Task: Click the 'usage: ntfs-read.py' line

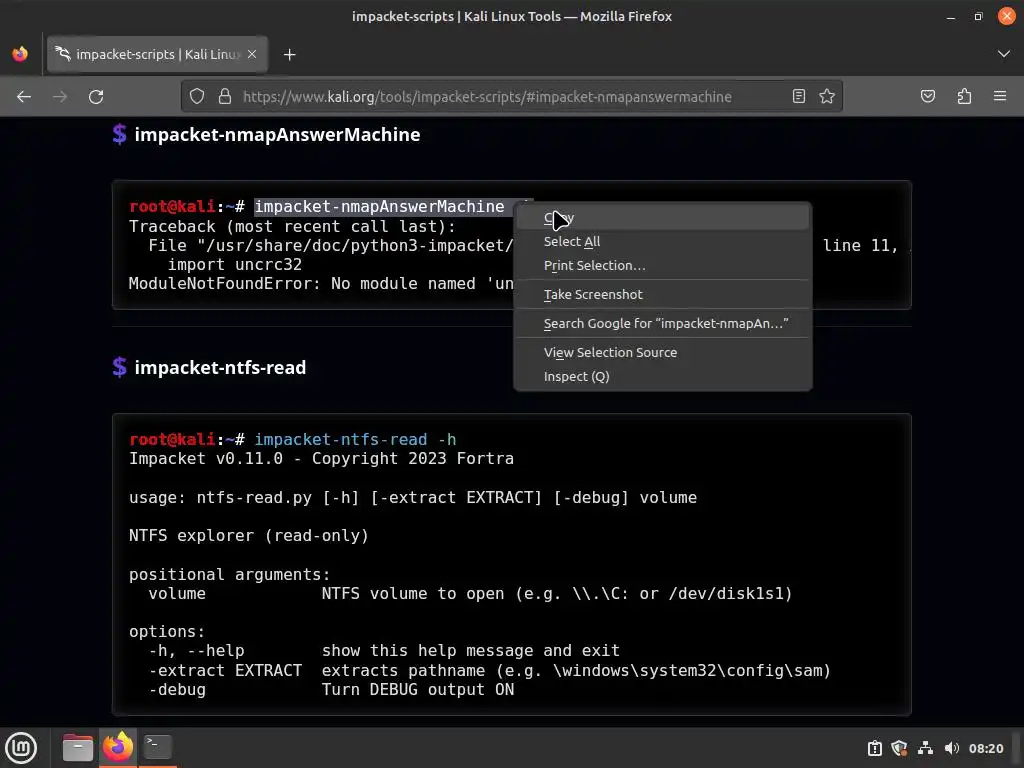Action: tap(413, 498)
